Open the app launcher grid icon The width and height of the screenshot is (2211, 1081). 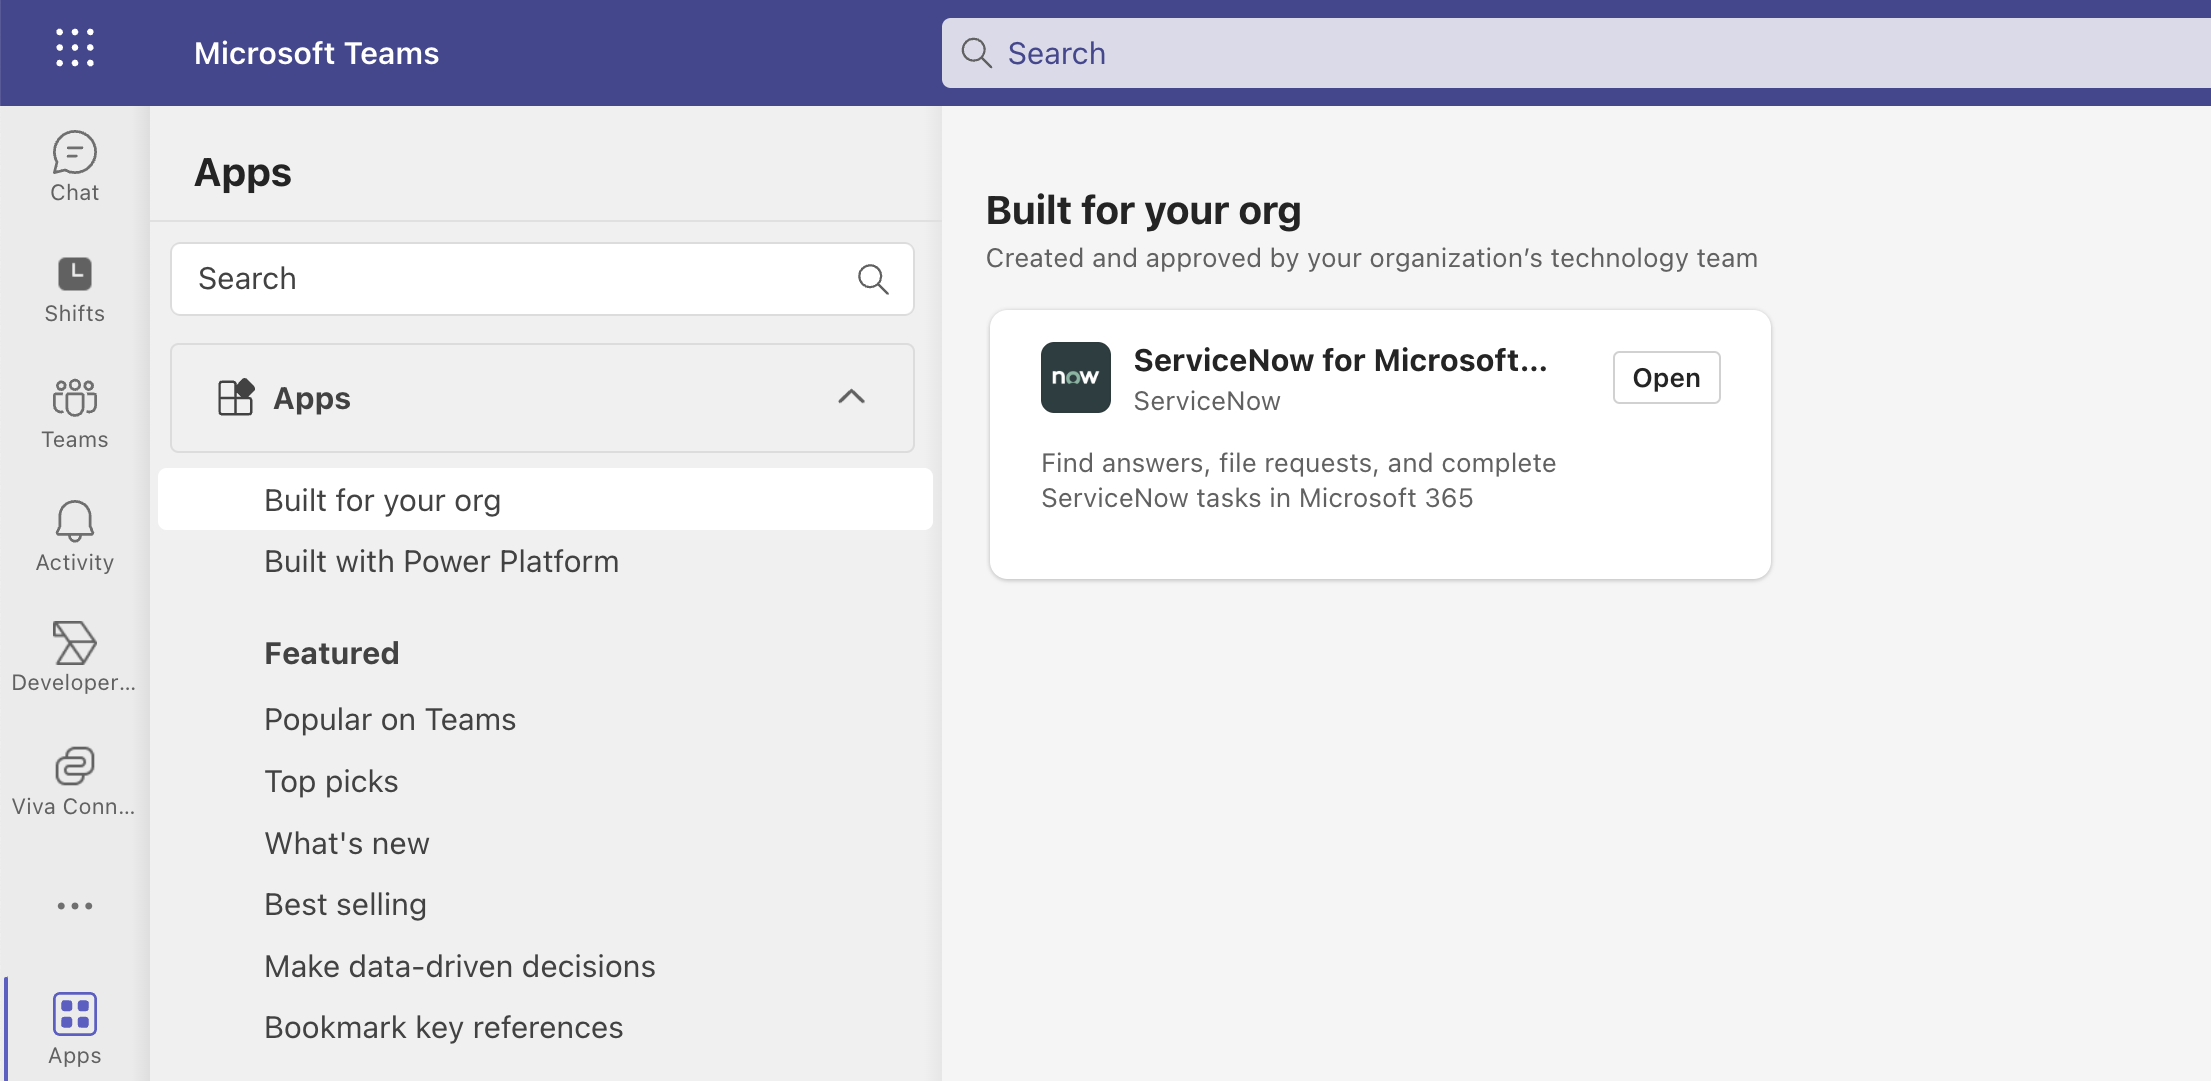tap(75, 48)
